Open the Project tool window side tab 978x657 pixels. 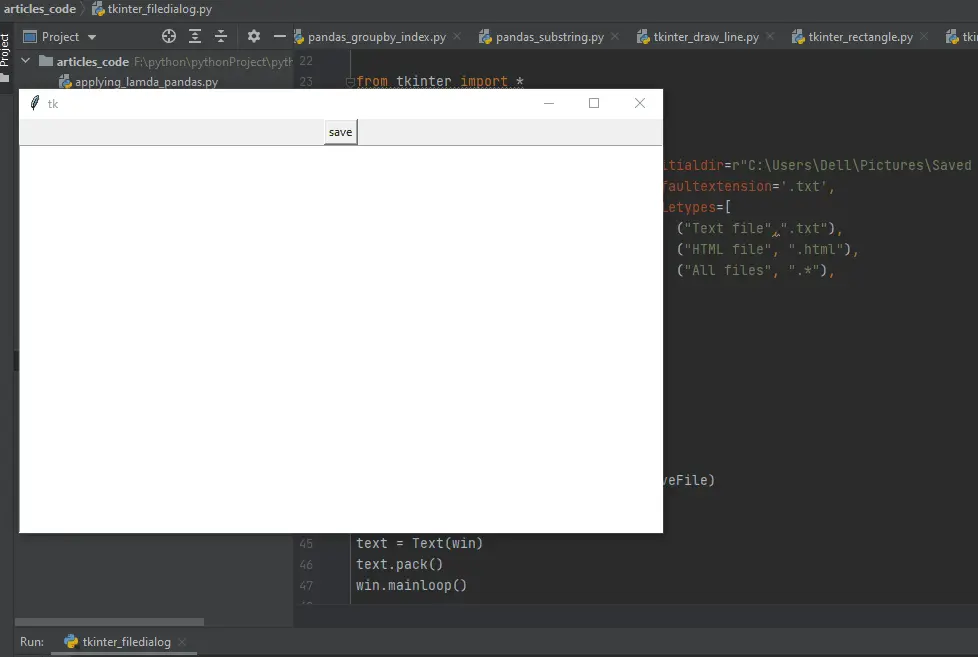click(5, 57)
